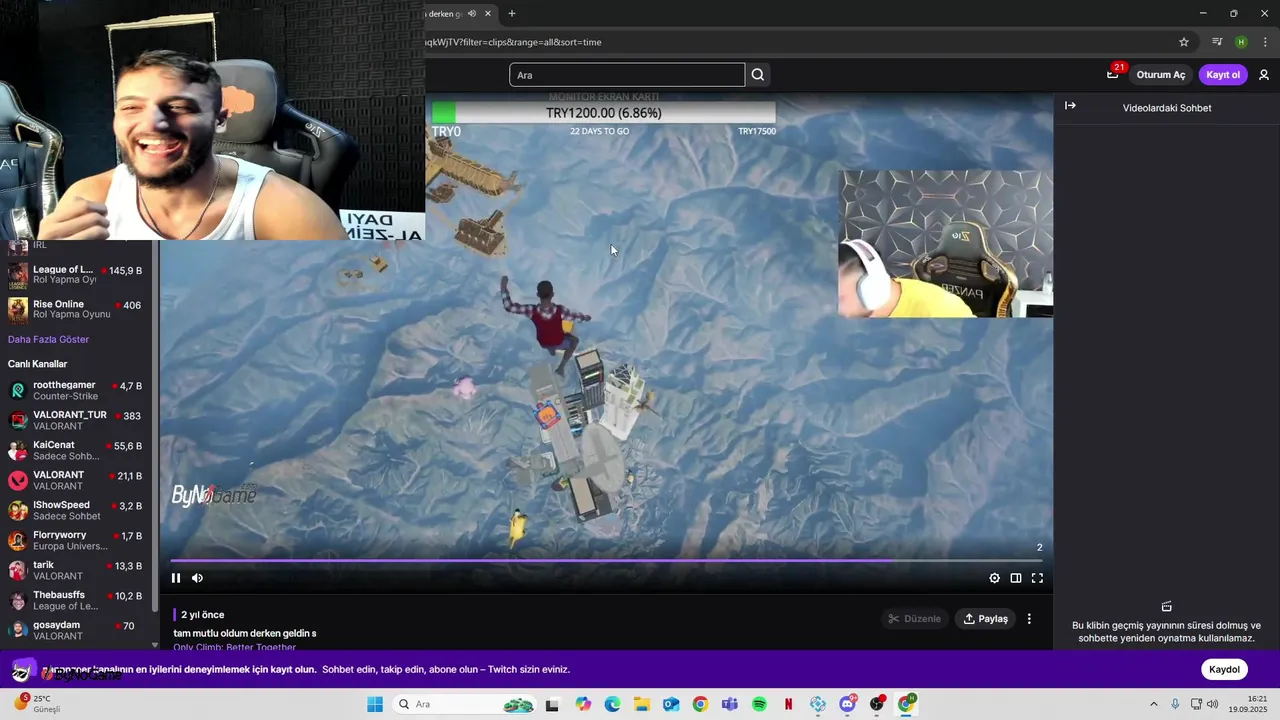Open Chrome media control icon

click(x=1217, y=42)
